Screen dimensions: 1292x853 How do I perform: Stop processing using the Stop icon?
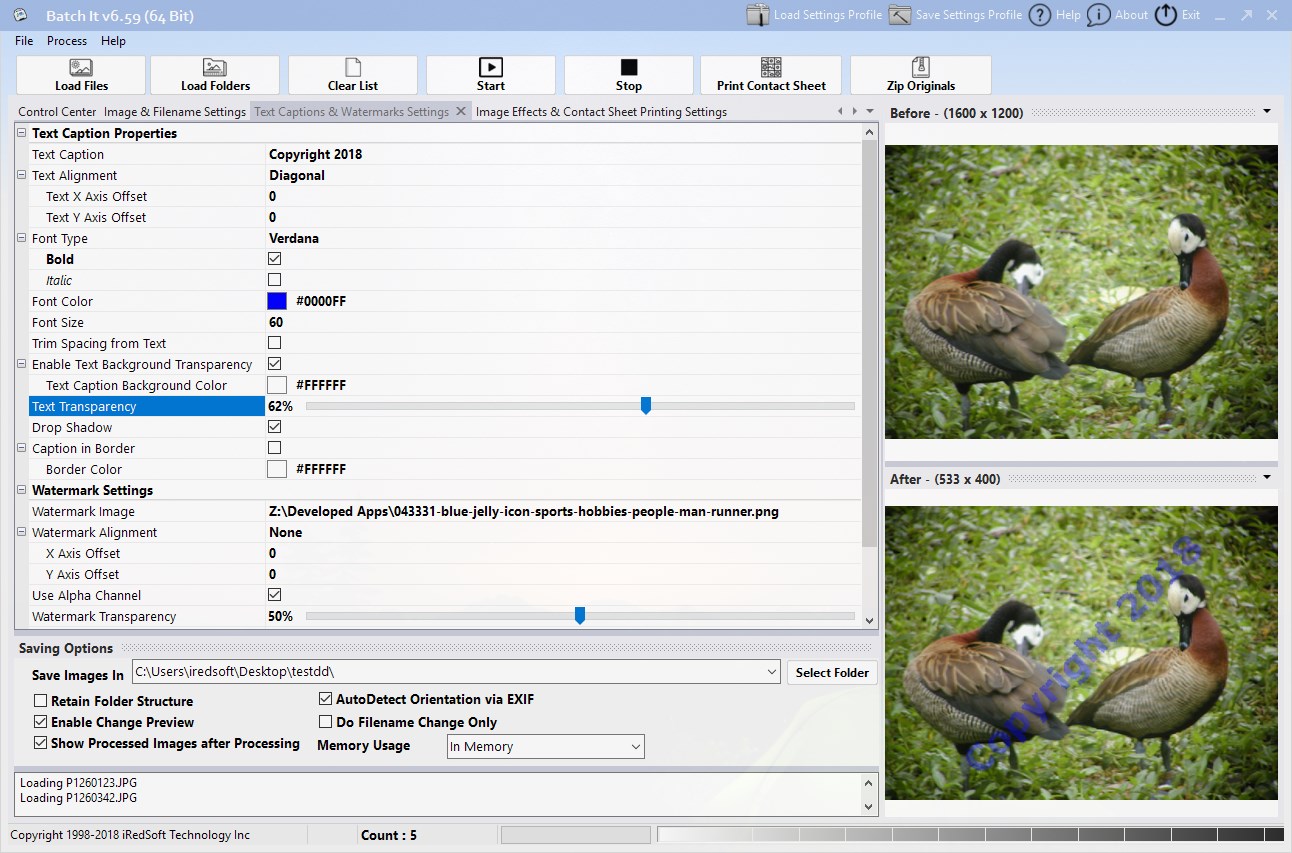click(629, 75)
